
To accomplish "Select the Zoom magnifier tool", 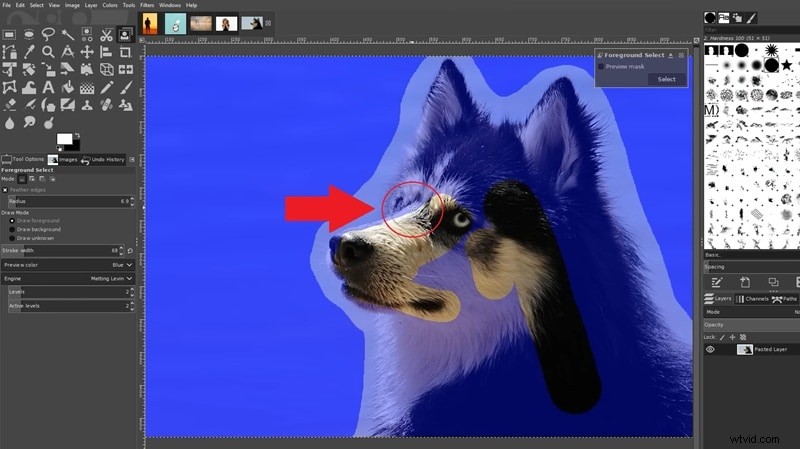I will tap(48, 52).
